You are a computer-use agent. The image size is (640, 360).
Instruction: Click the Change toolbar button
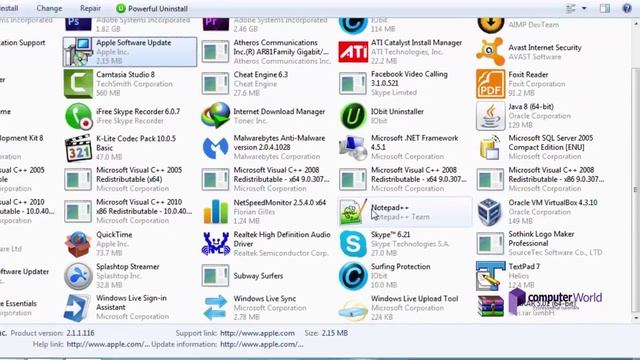pos(49,8)
